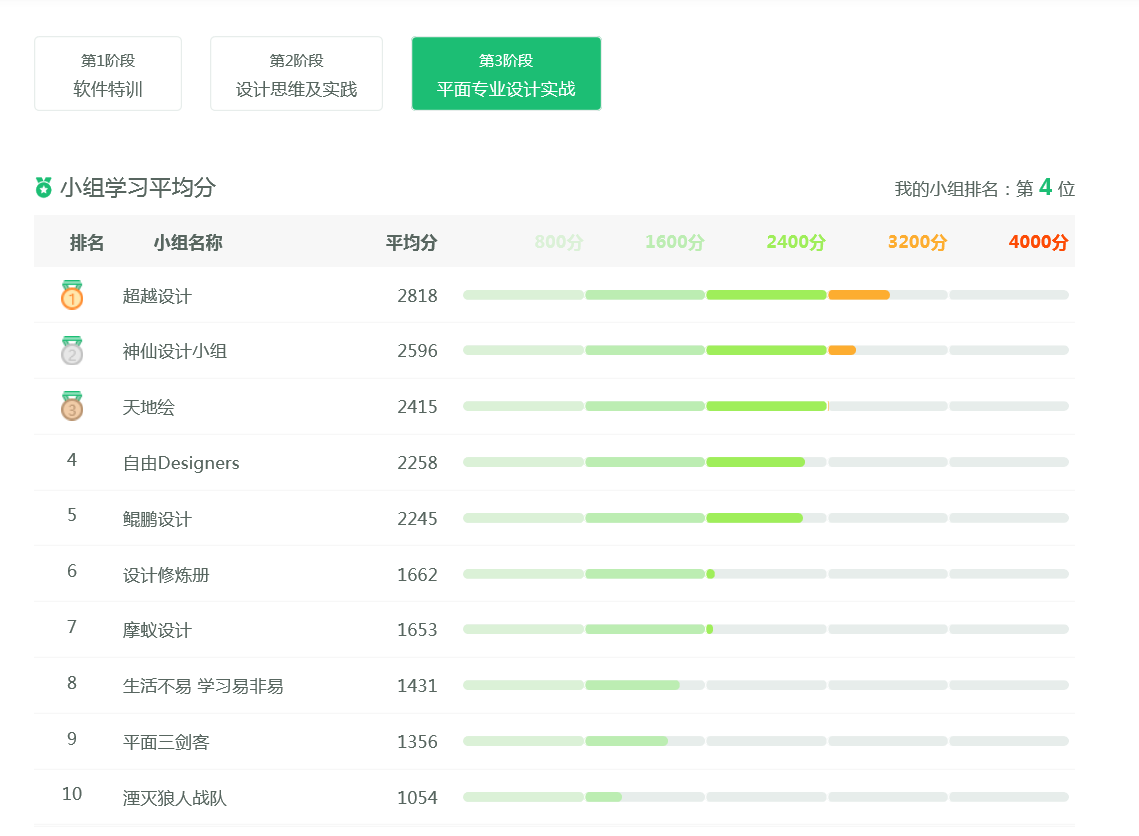Screen dimensions: 1139x836
Task: Click the 平面三剑客 group name
Action: pyautogui.click(x=166, y=742)
